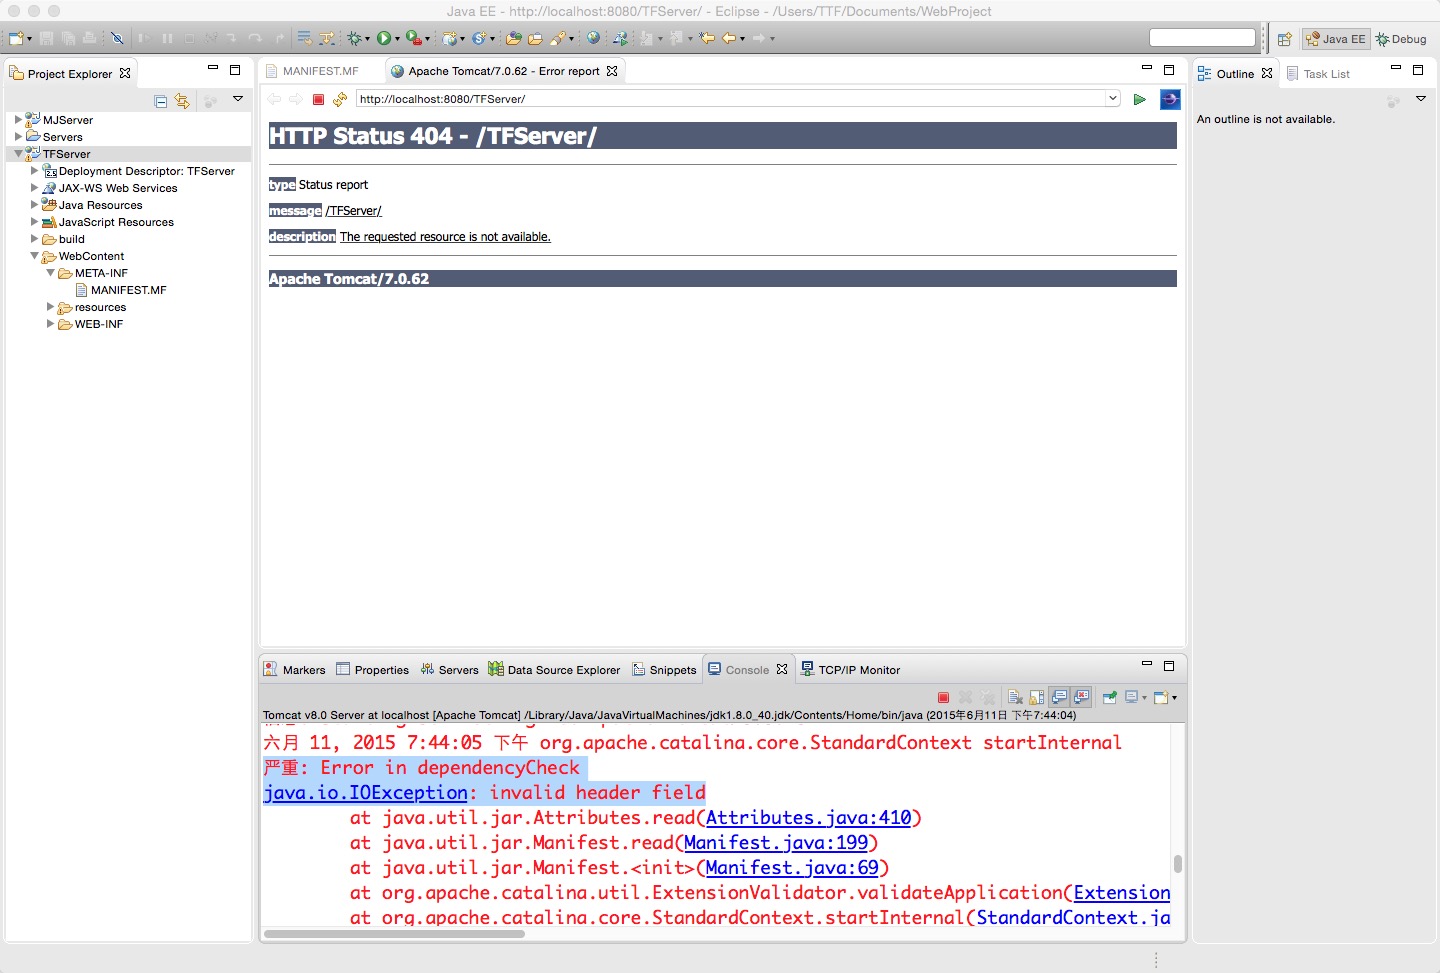Open the Properties tab
The height and width of the screenshot is (973, 1440).
tap(372, 670)
